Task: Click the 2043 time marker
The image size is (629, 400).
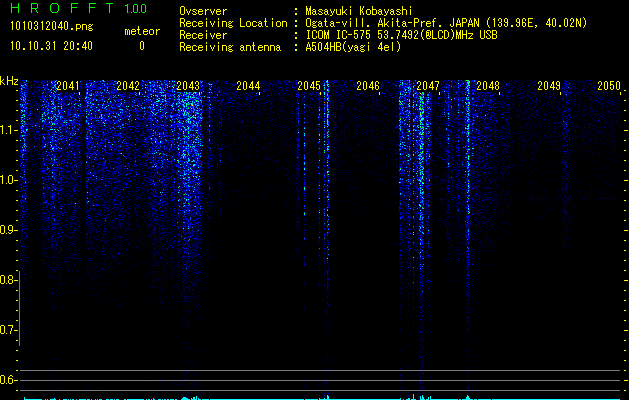Action: (188, 86)
